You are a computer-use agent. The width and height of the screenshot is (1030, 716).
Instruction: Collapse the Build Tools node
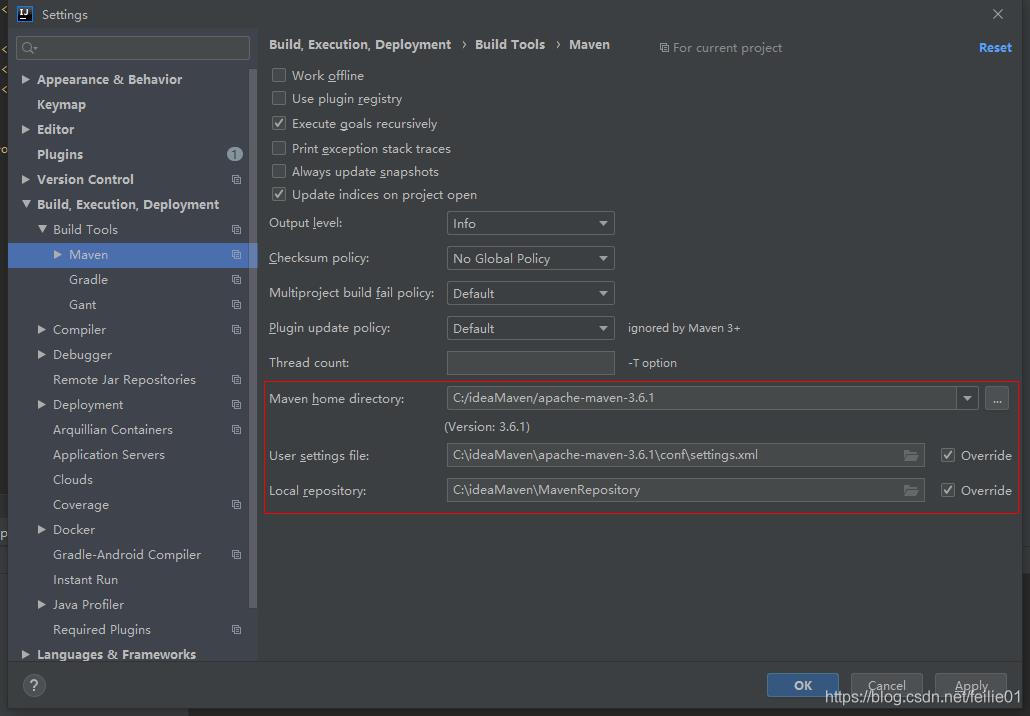click(42, 229)
